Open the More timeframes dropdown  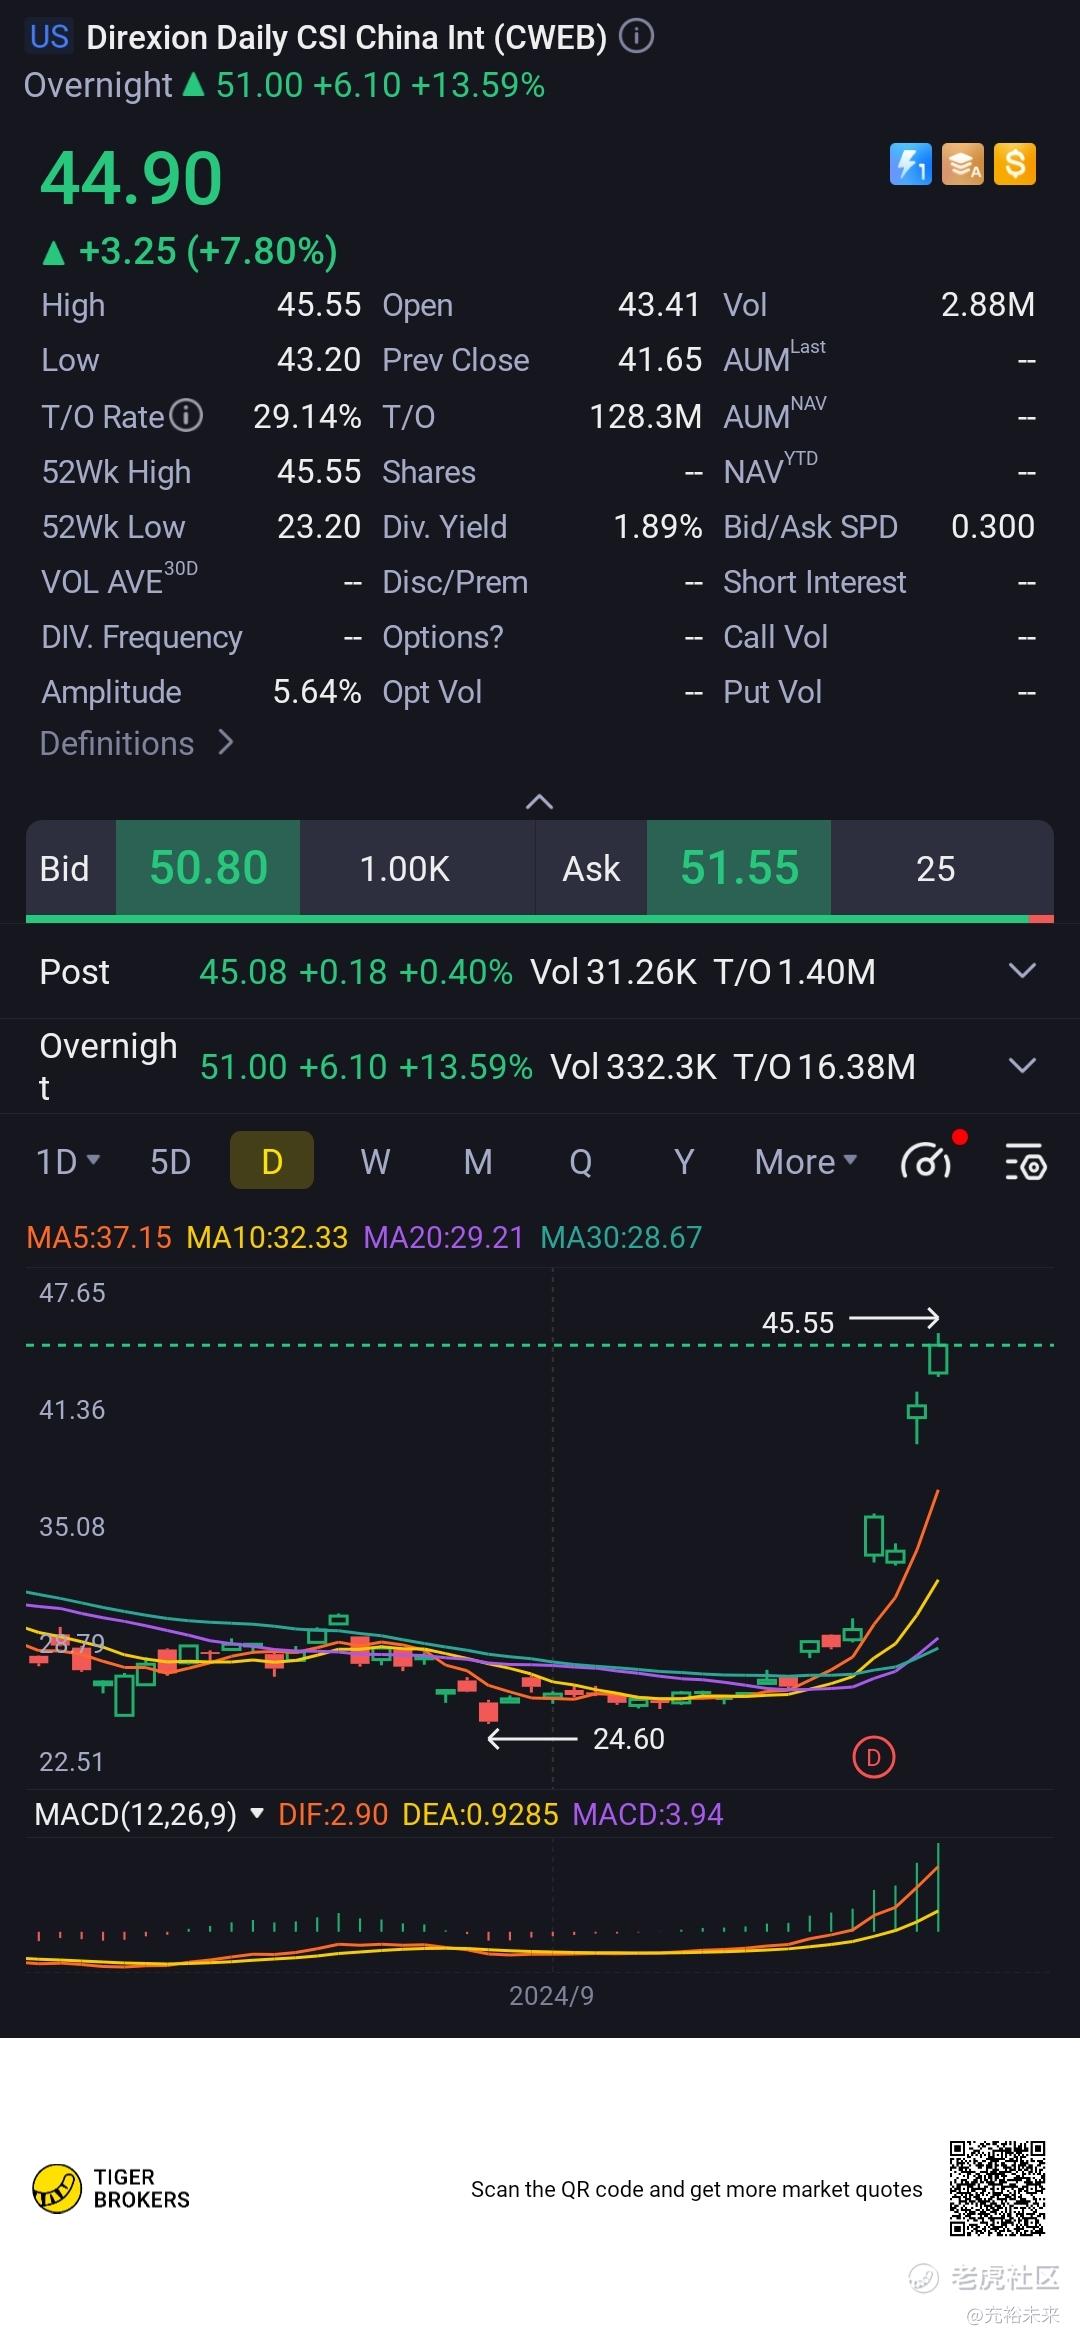click(x=806, y=1161)
